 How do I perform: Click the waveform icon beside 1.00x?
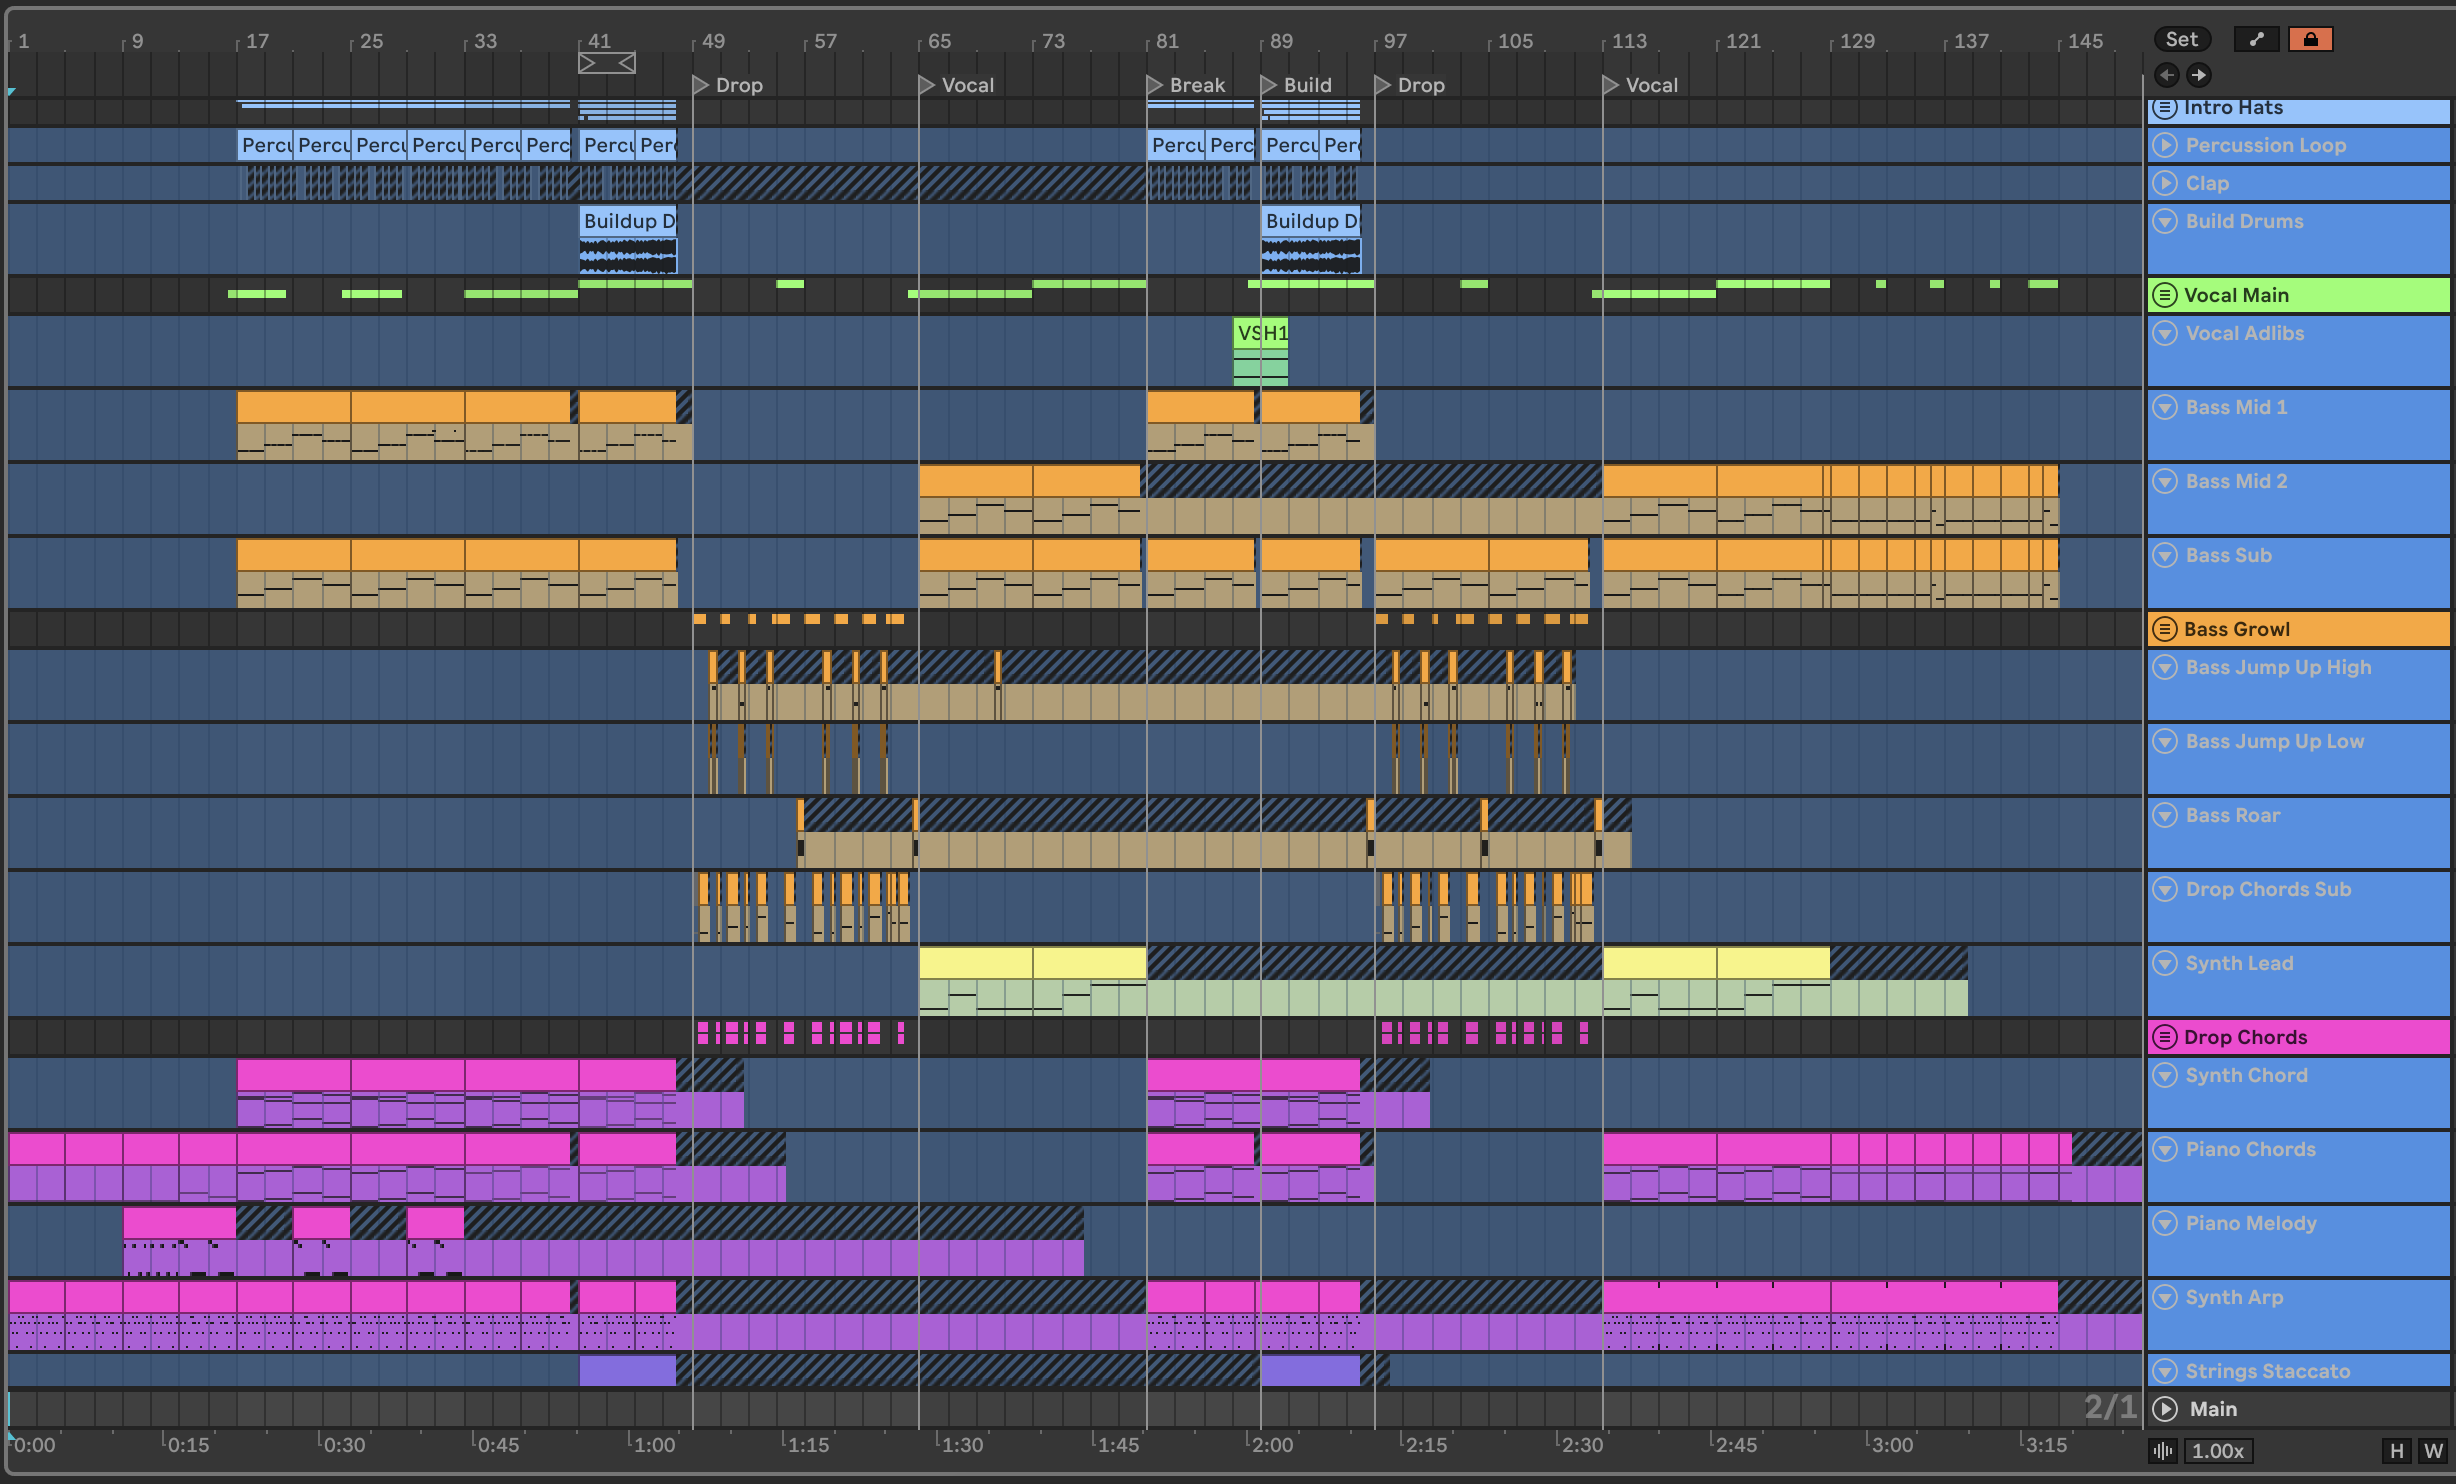pos(2163,1451)
